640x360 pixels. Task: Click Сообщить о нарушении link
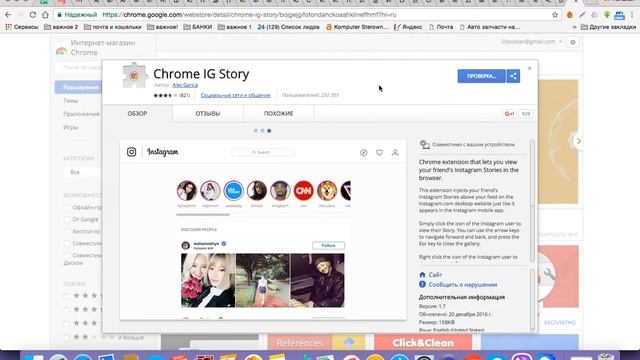click(462, 284)
